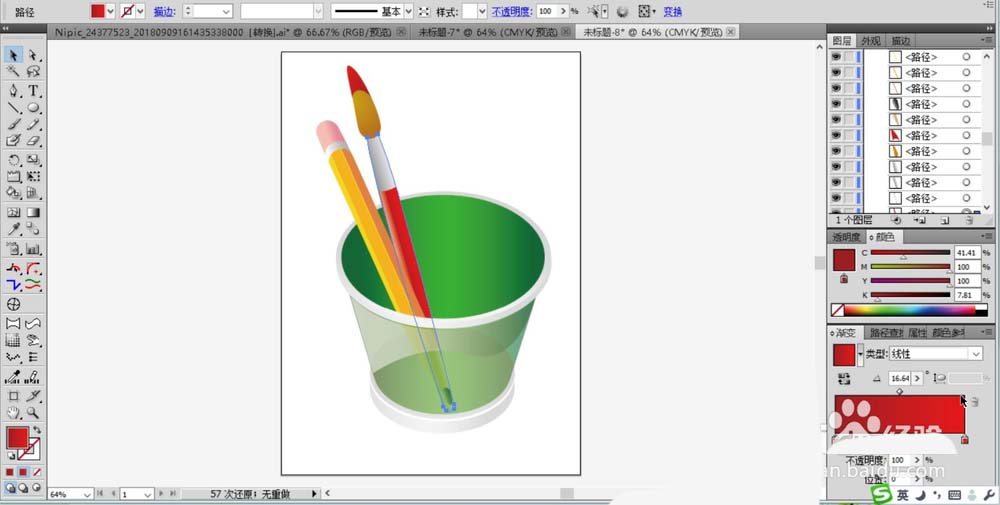The image size is (1000, 505).
Task: Select the Pencil tool
Action: click(33, 124)
